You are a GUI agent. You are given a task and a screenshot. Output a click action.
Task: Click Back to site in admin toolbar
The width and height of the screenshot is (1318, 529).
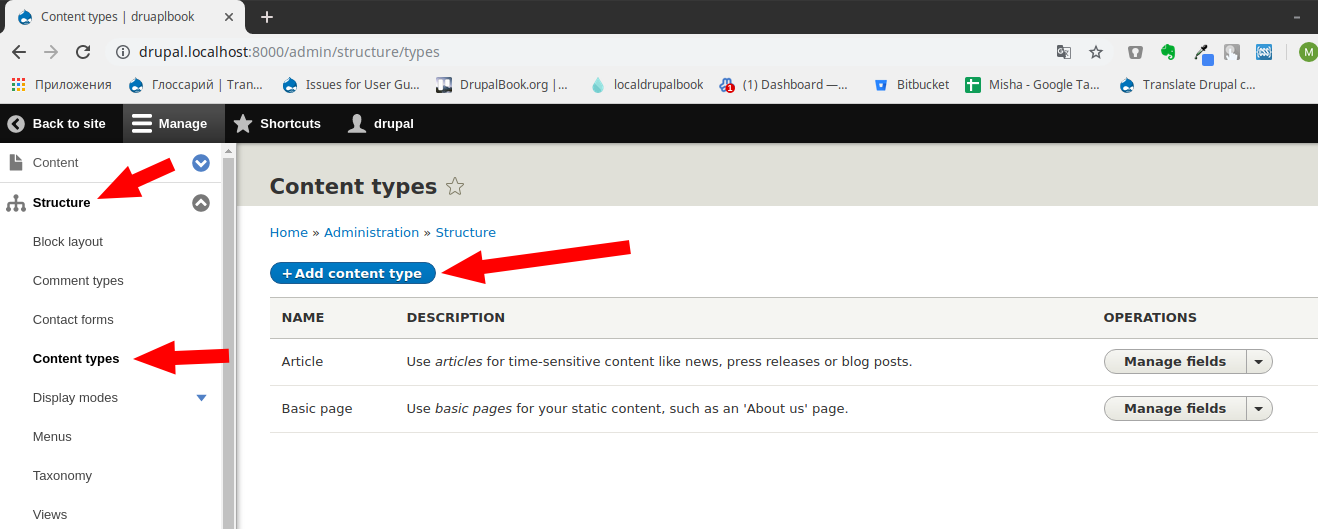[x=57, y=123]
